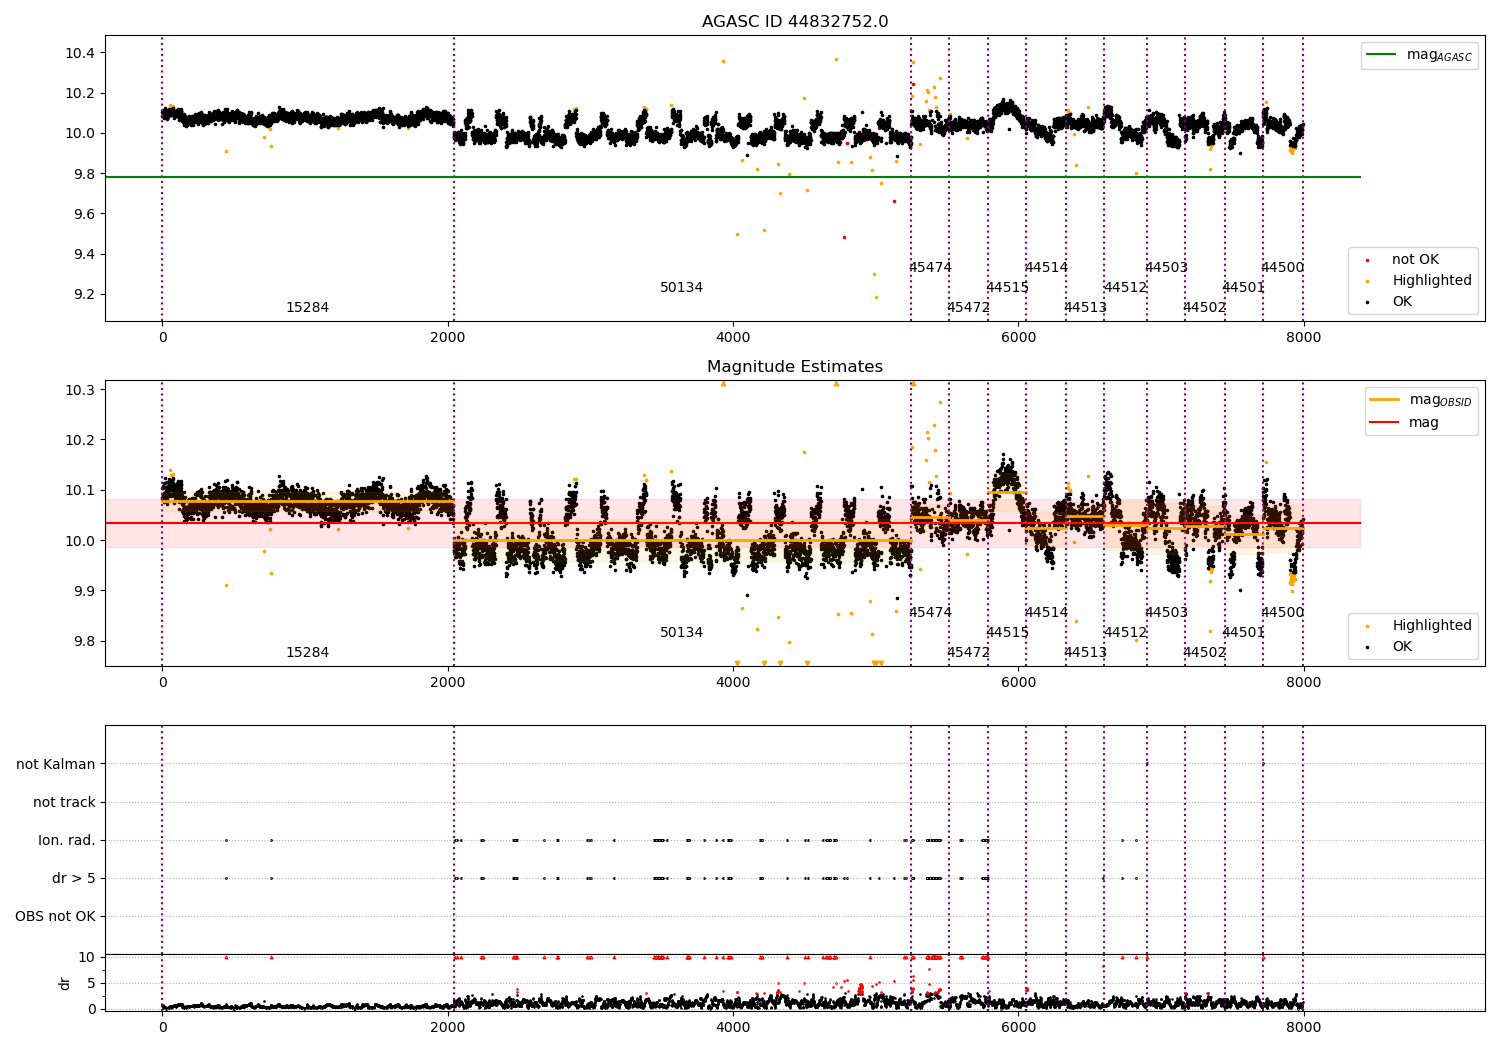Click obsid label 44503 in Magnitude Estimates plot
1500x1050 pixels.
[x=1166, y=613]
